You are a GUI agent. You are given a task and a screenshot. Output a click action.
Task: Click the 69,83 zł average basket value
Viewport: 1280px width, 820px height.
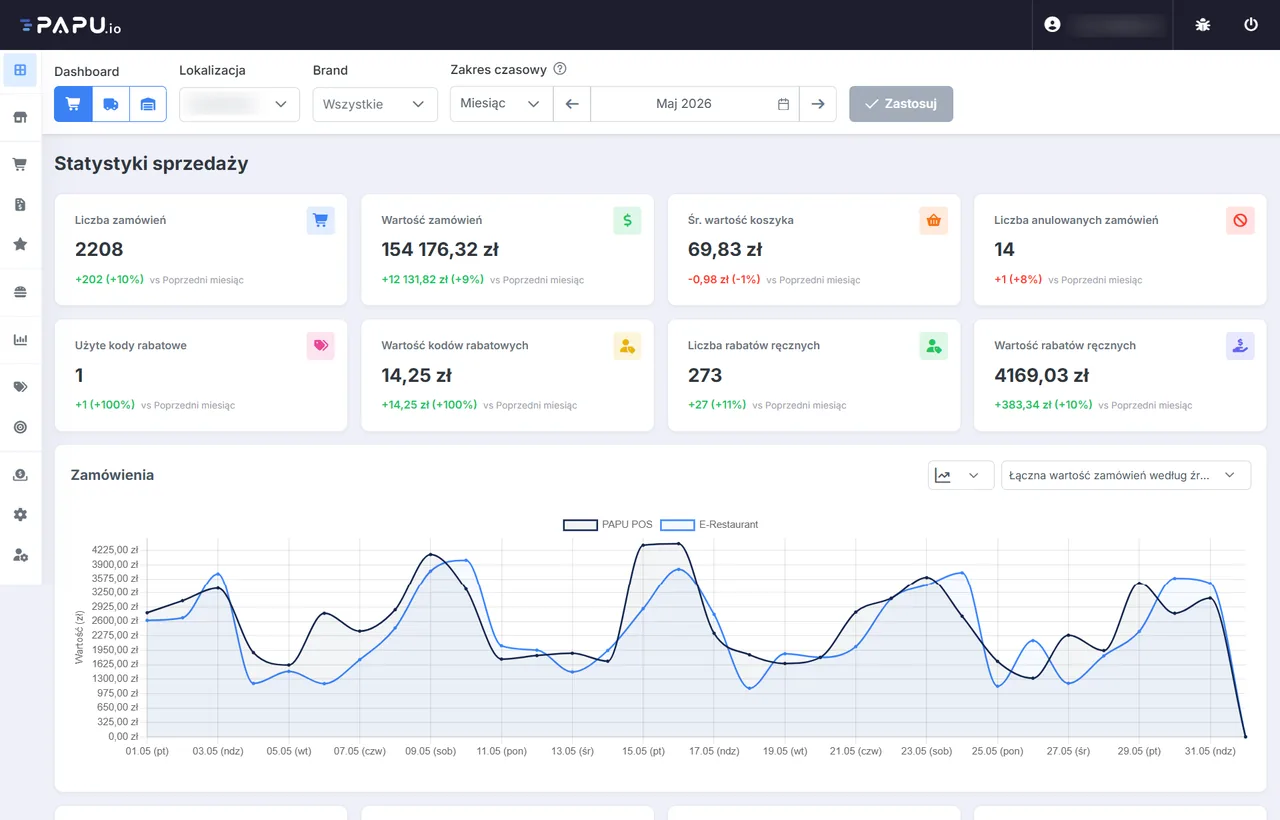tap(725, 250)
